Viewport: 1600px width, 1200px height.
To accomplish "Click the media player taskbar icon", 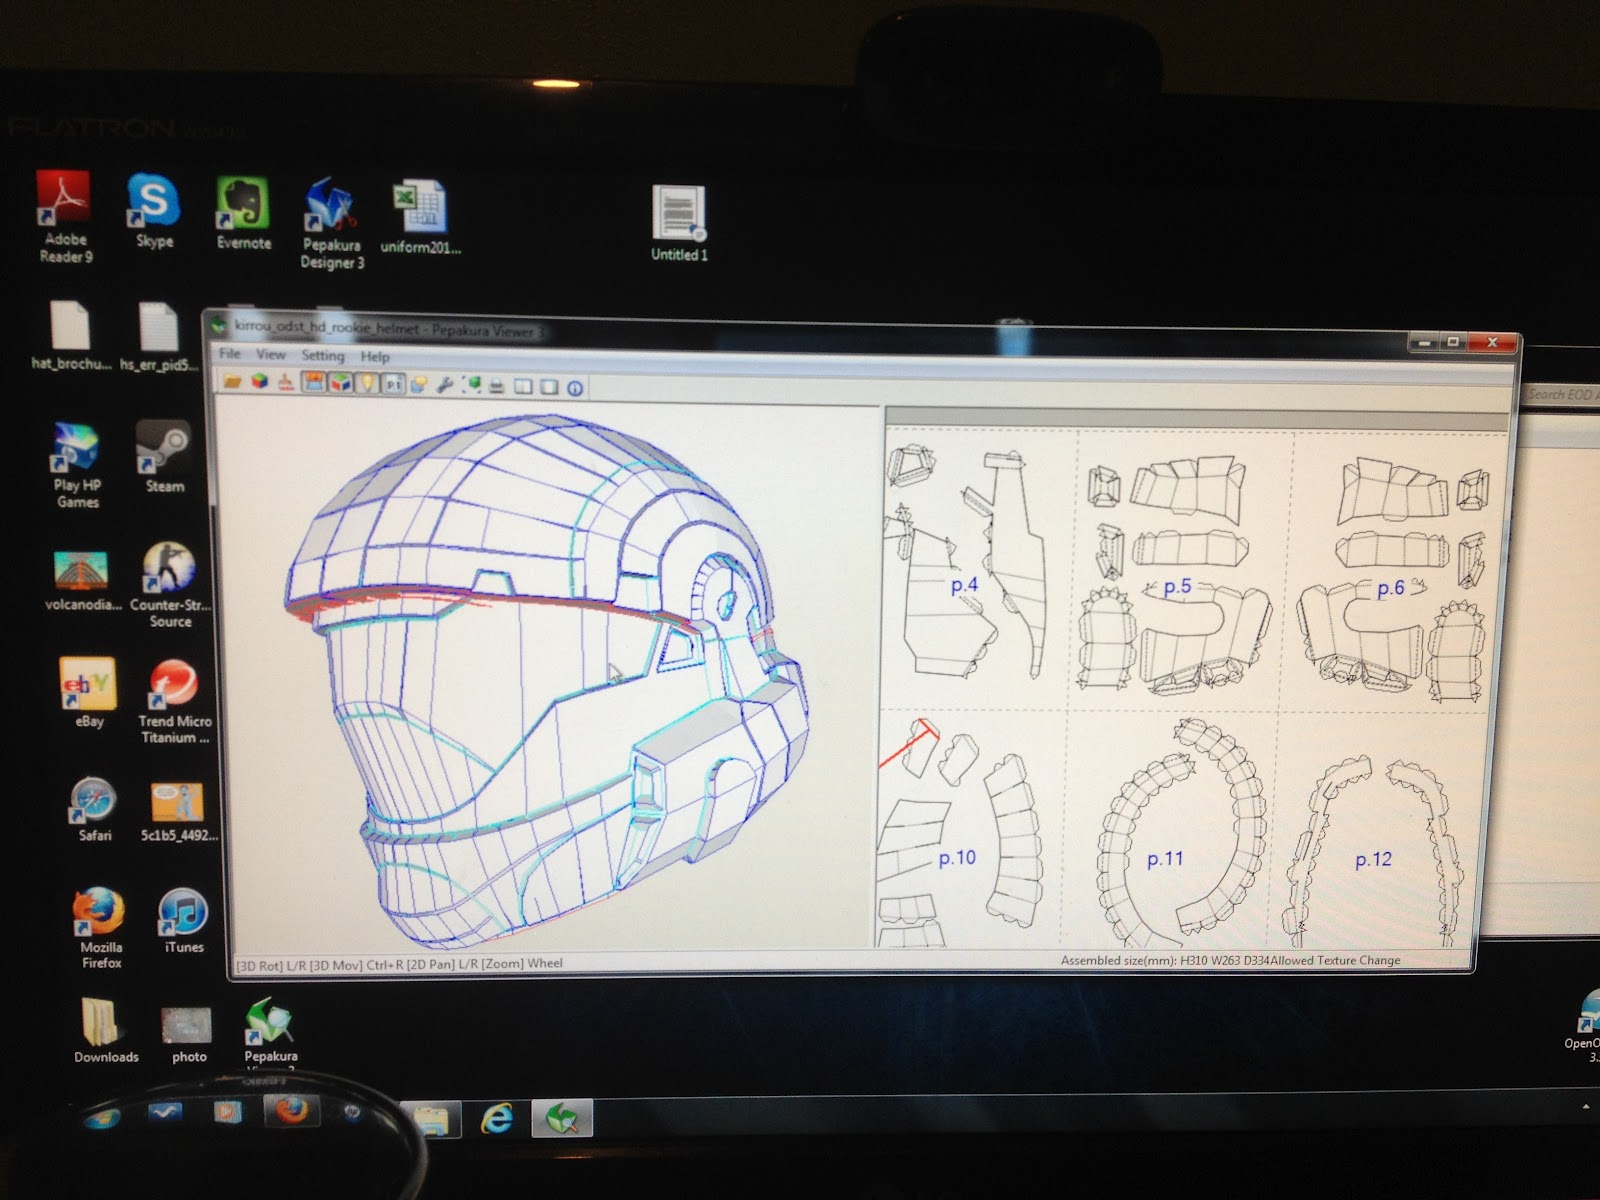I will [227, 1112].
